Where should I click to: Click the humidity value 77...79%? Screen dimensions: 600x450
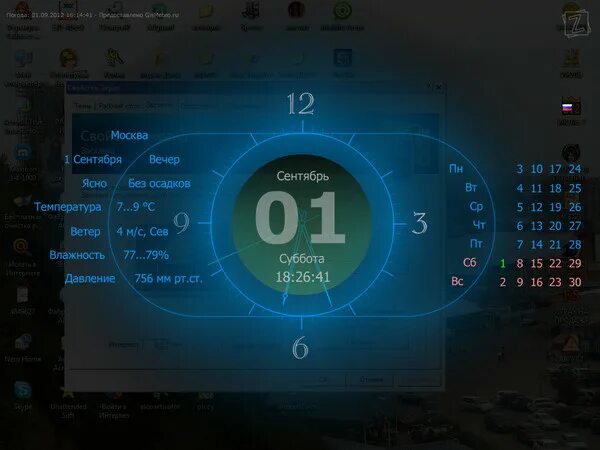[146, 255]
